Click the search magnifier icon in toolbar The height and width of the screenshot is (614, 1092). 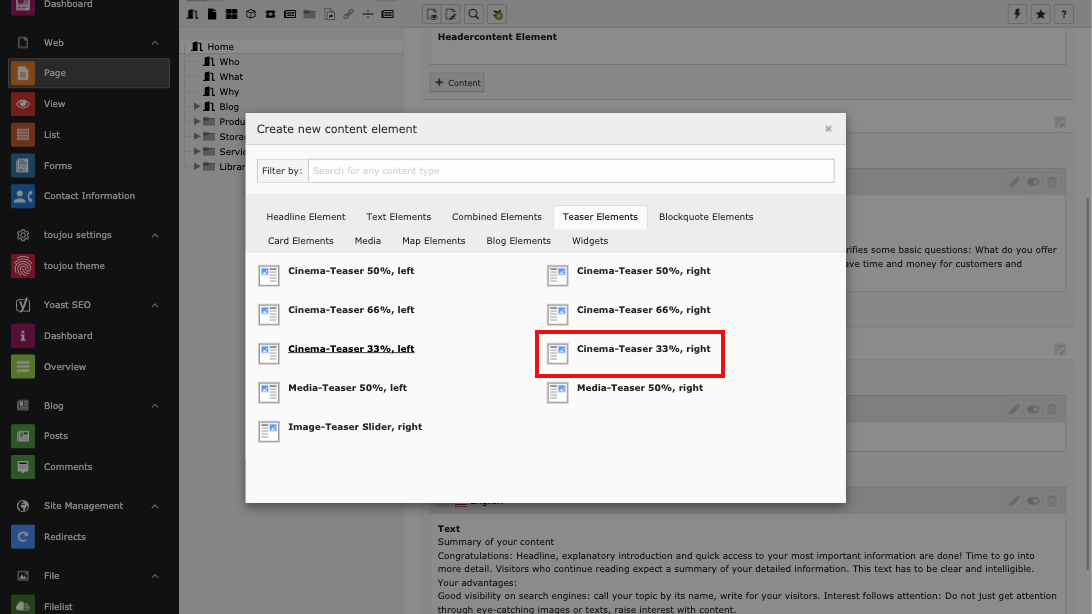[474, 14]
